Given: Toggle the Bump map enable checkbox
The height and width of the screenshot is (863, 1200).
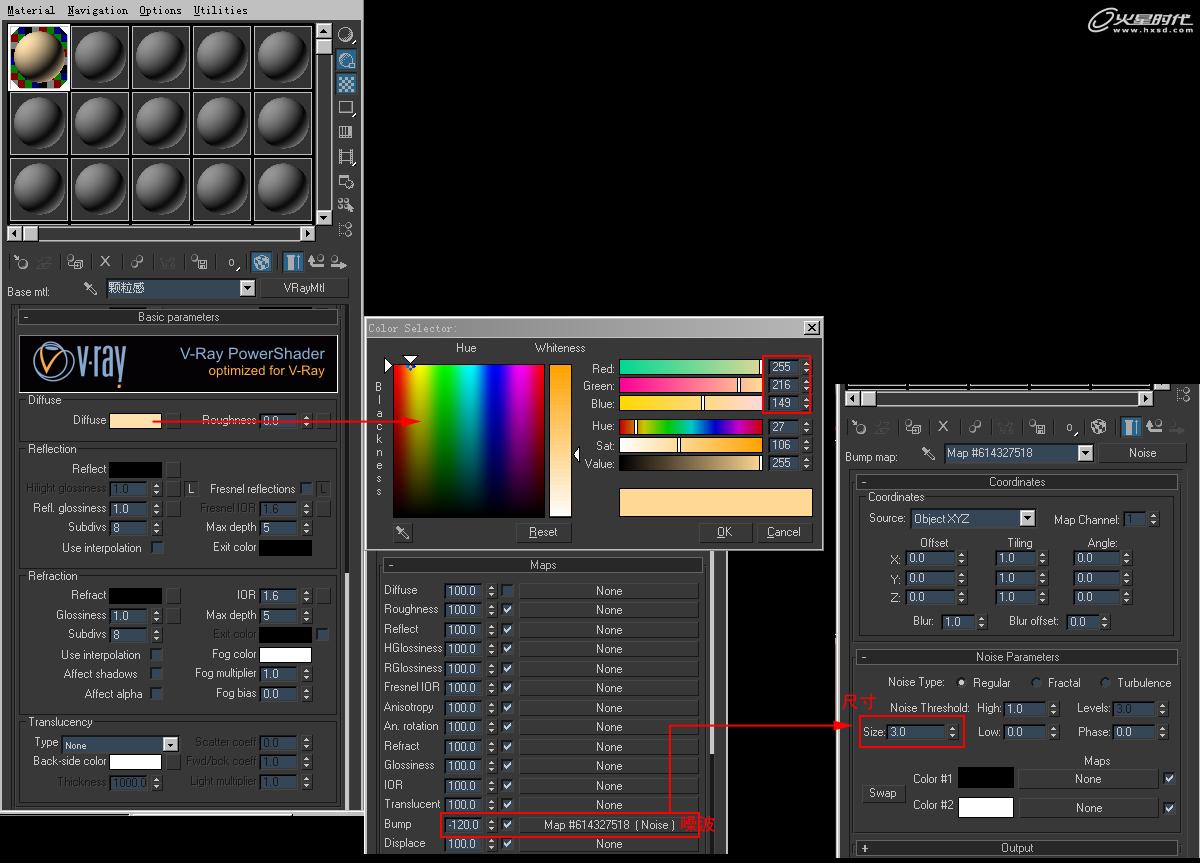Looking at the screenshot, I should (x=508, y=825).
